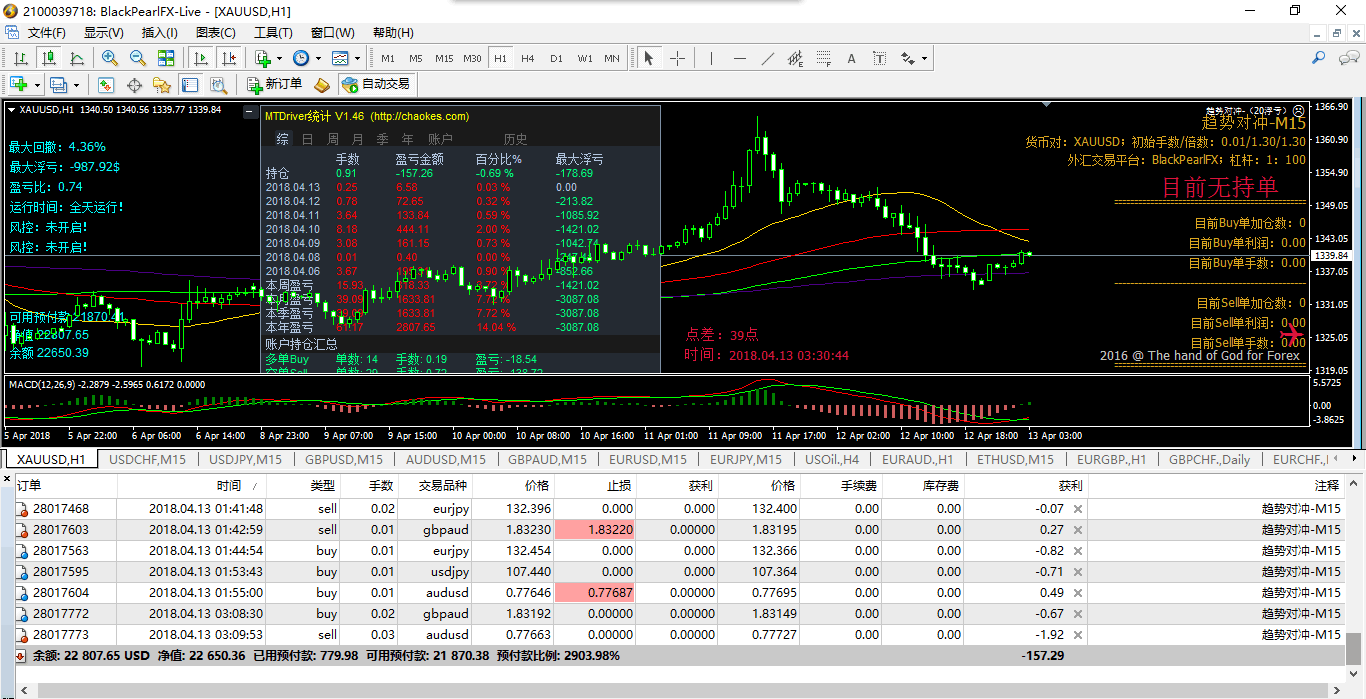
Task: Expand the indicators list dropdown arrow
Action: point(279,58)
